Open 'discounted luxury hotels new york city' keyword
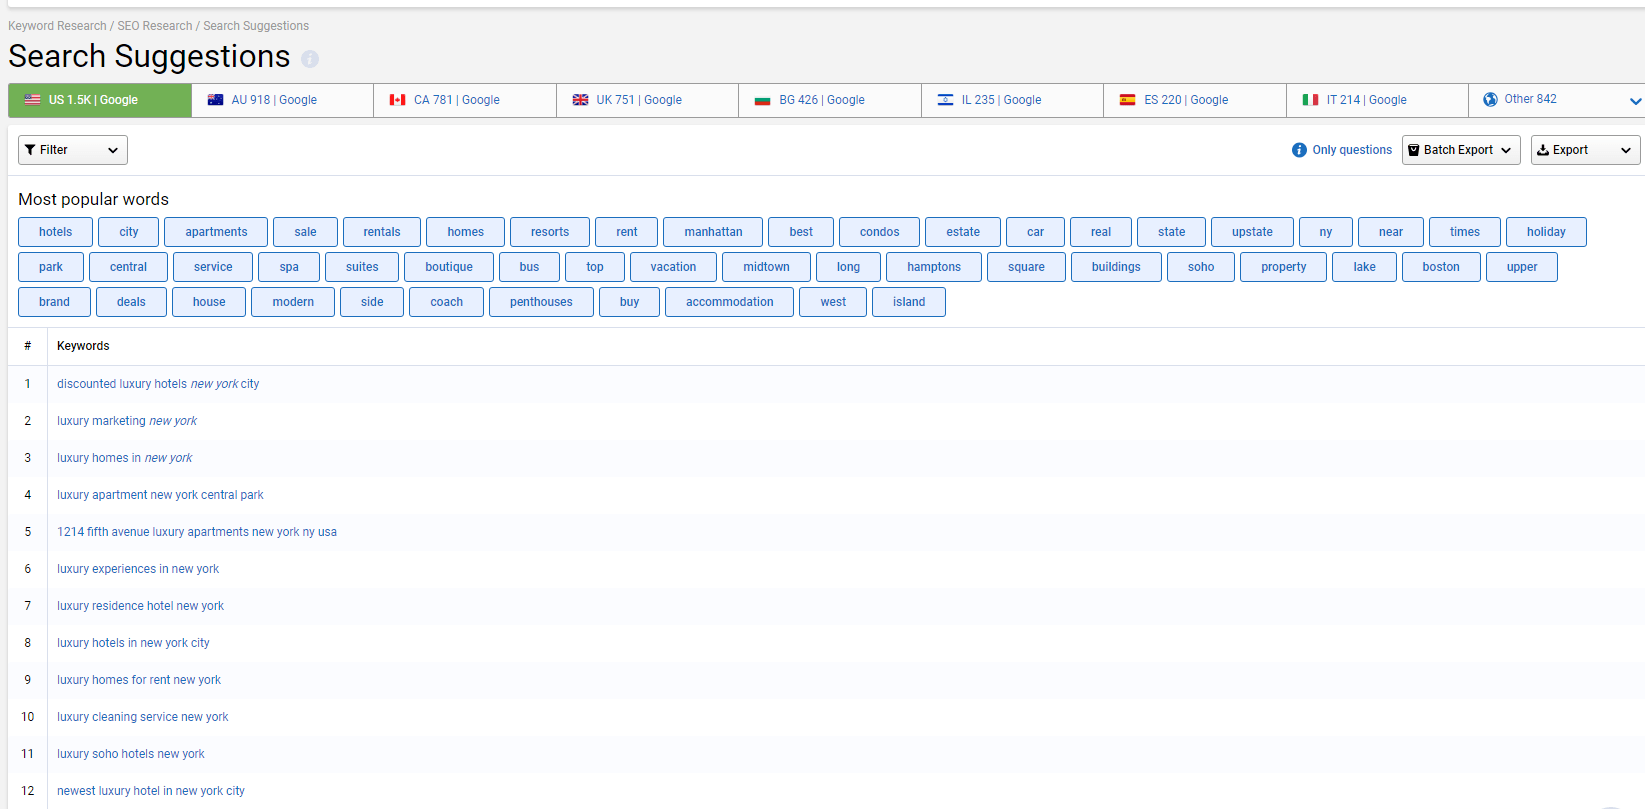This screenshot has height=809, width=1645. [158, 384]
